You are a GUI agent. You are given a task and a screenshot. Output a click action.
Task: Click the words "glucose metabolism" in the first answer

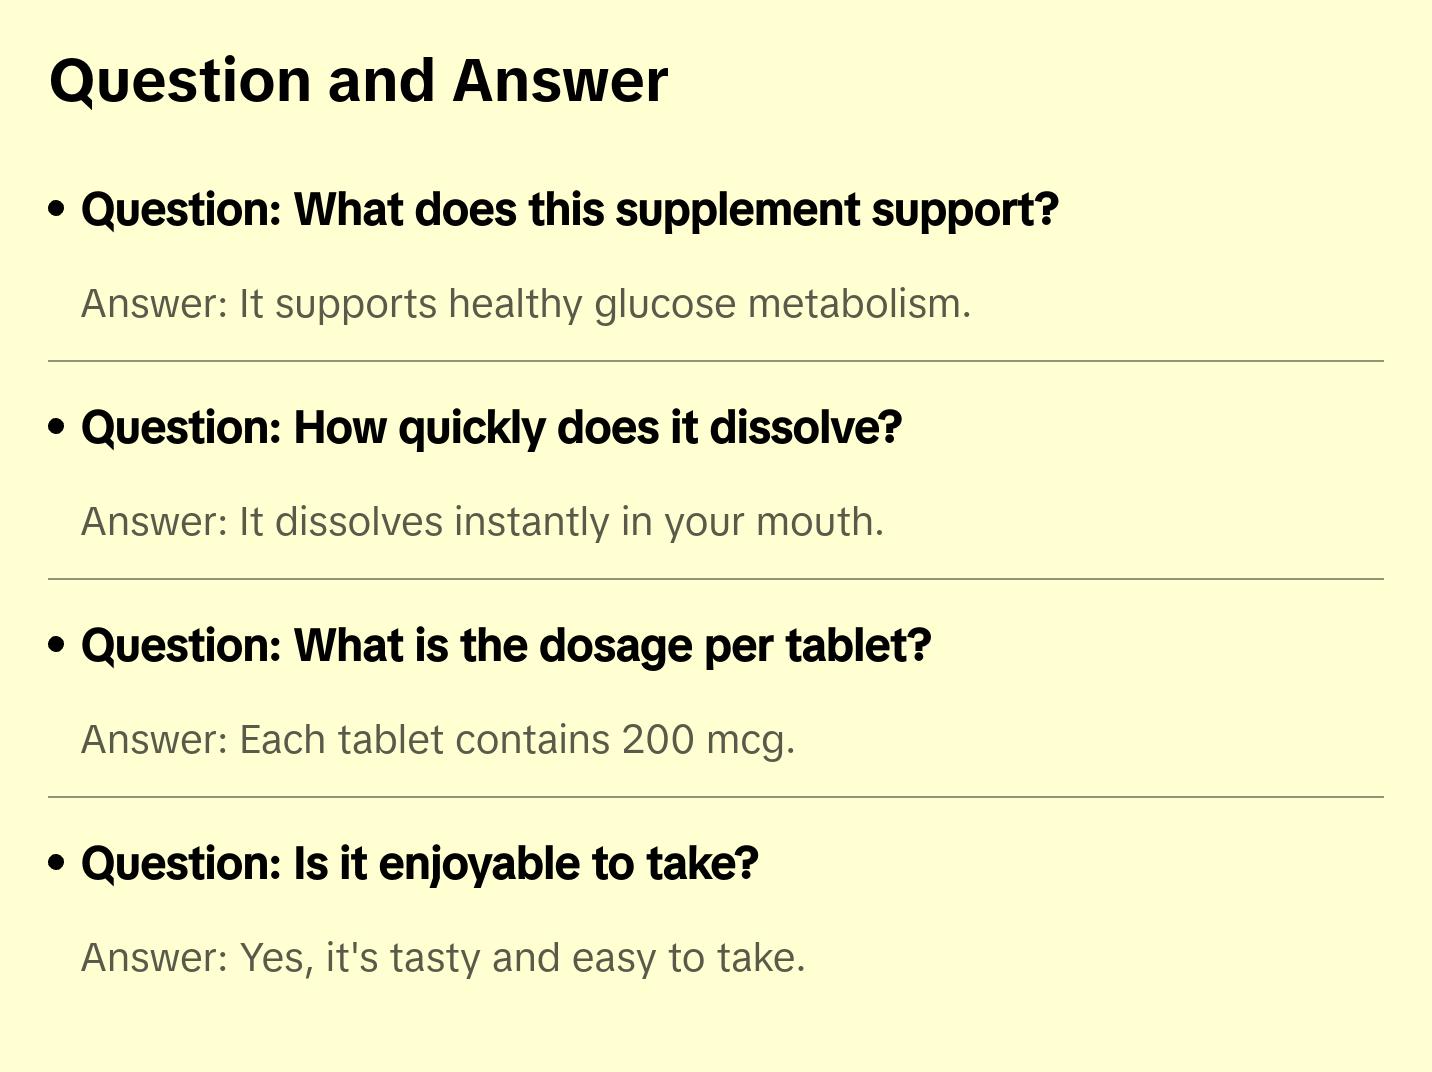point(780,304)
